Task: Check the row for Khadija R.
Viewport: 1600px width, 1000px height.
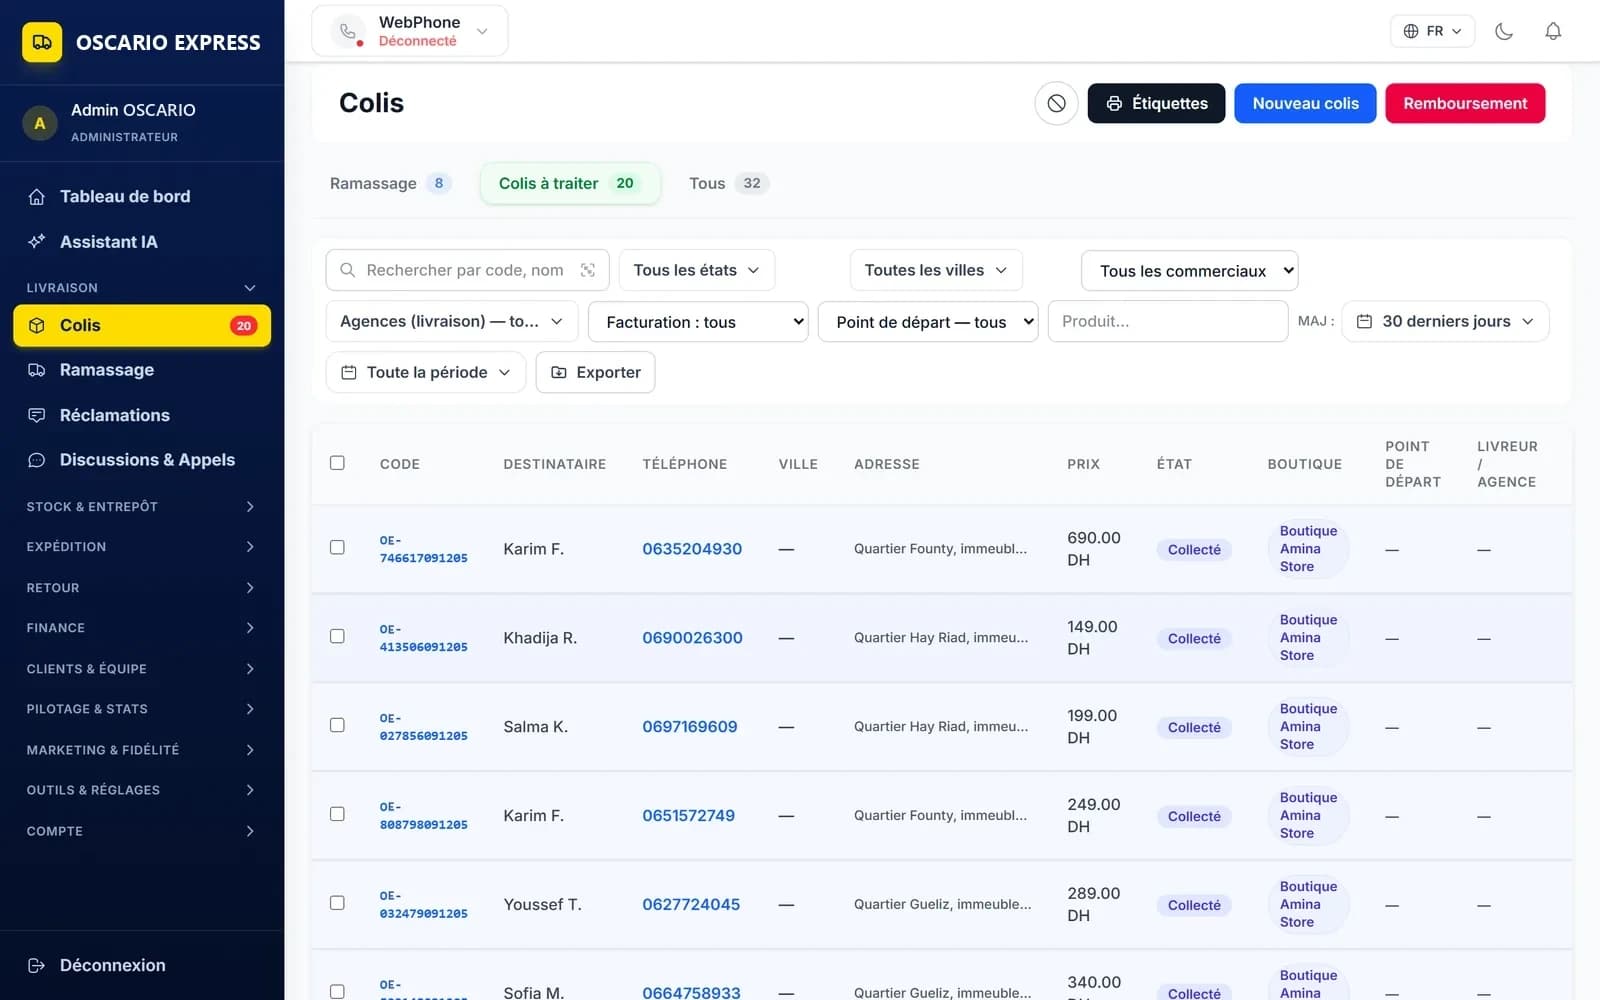Action: click(x=337, y=636)
